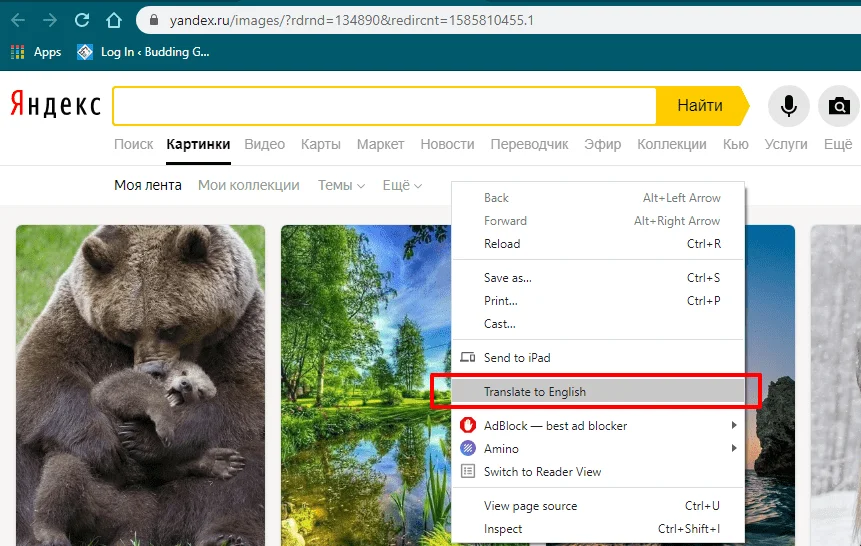Click the Yandex search input field
This screenshot has width=861, height=546.
384,105
